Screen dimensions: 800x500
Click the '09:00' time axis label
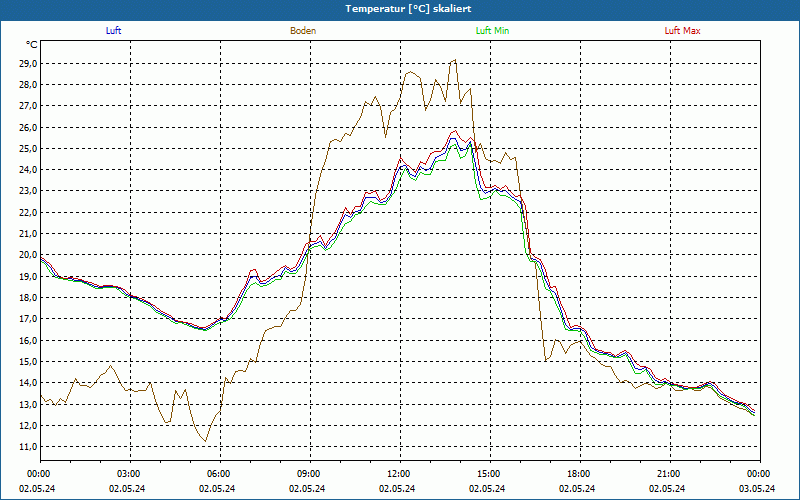[310, 474]
